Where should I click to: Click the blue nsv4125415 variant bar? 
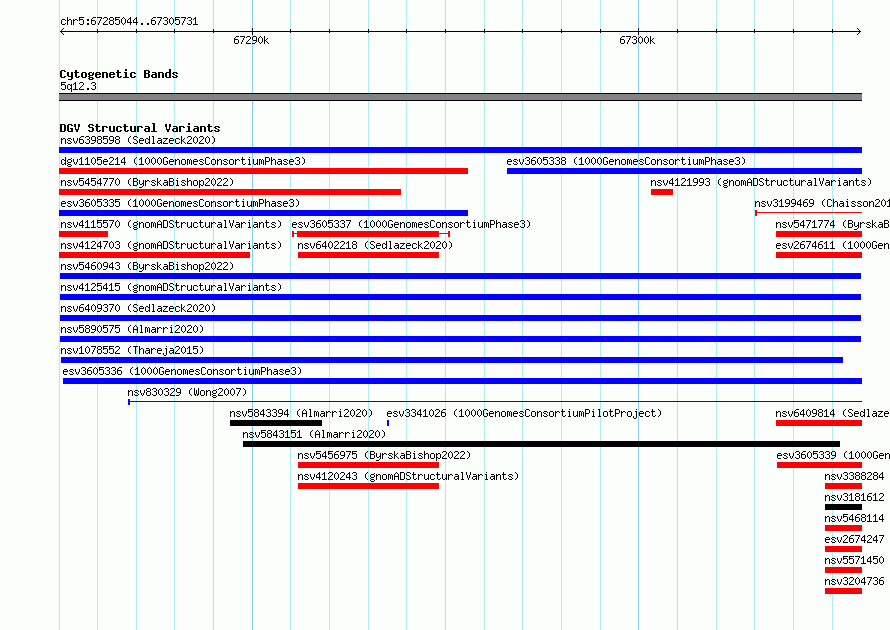460,297
